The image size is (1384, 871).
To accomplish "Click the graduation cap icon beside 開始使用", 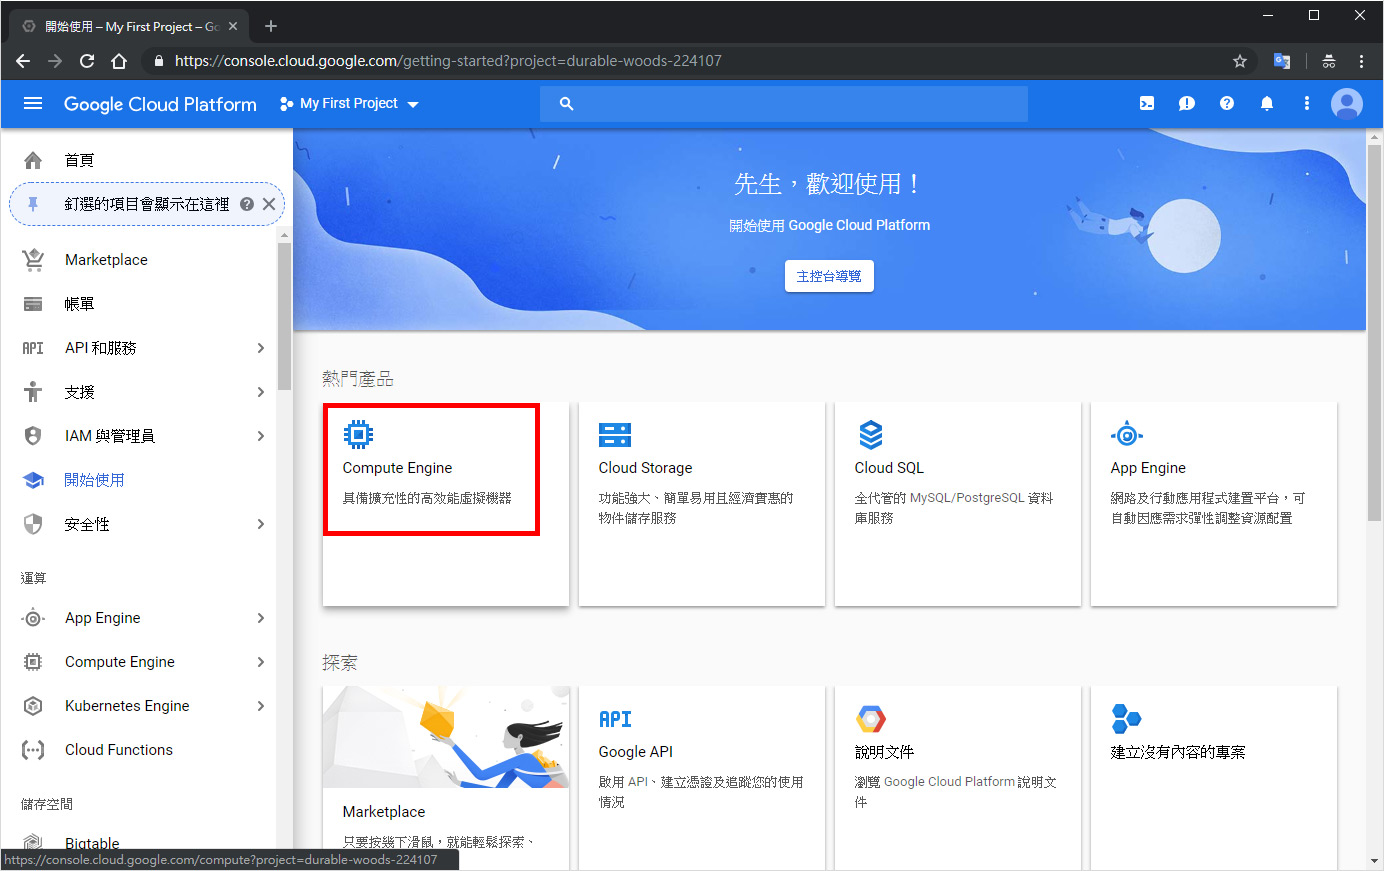I will tap(33, 480).
